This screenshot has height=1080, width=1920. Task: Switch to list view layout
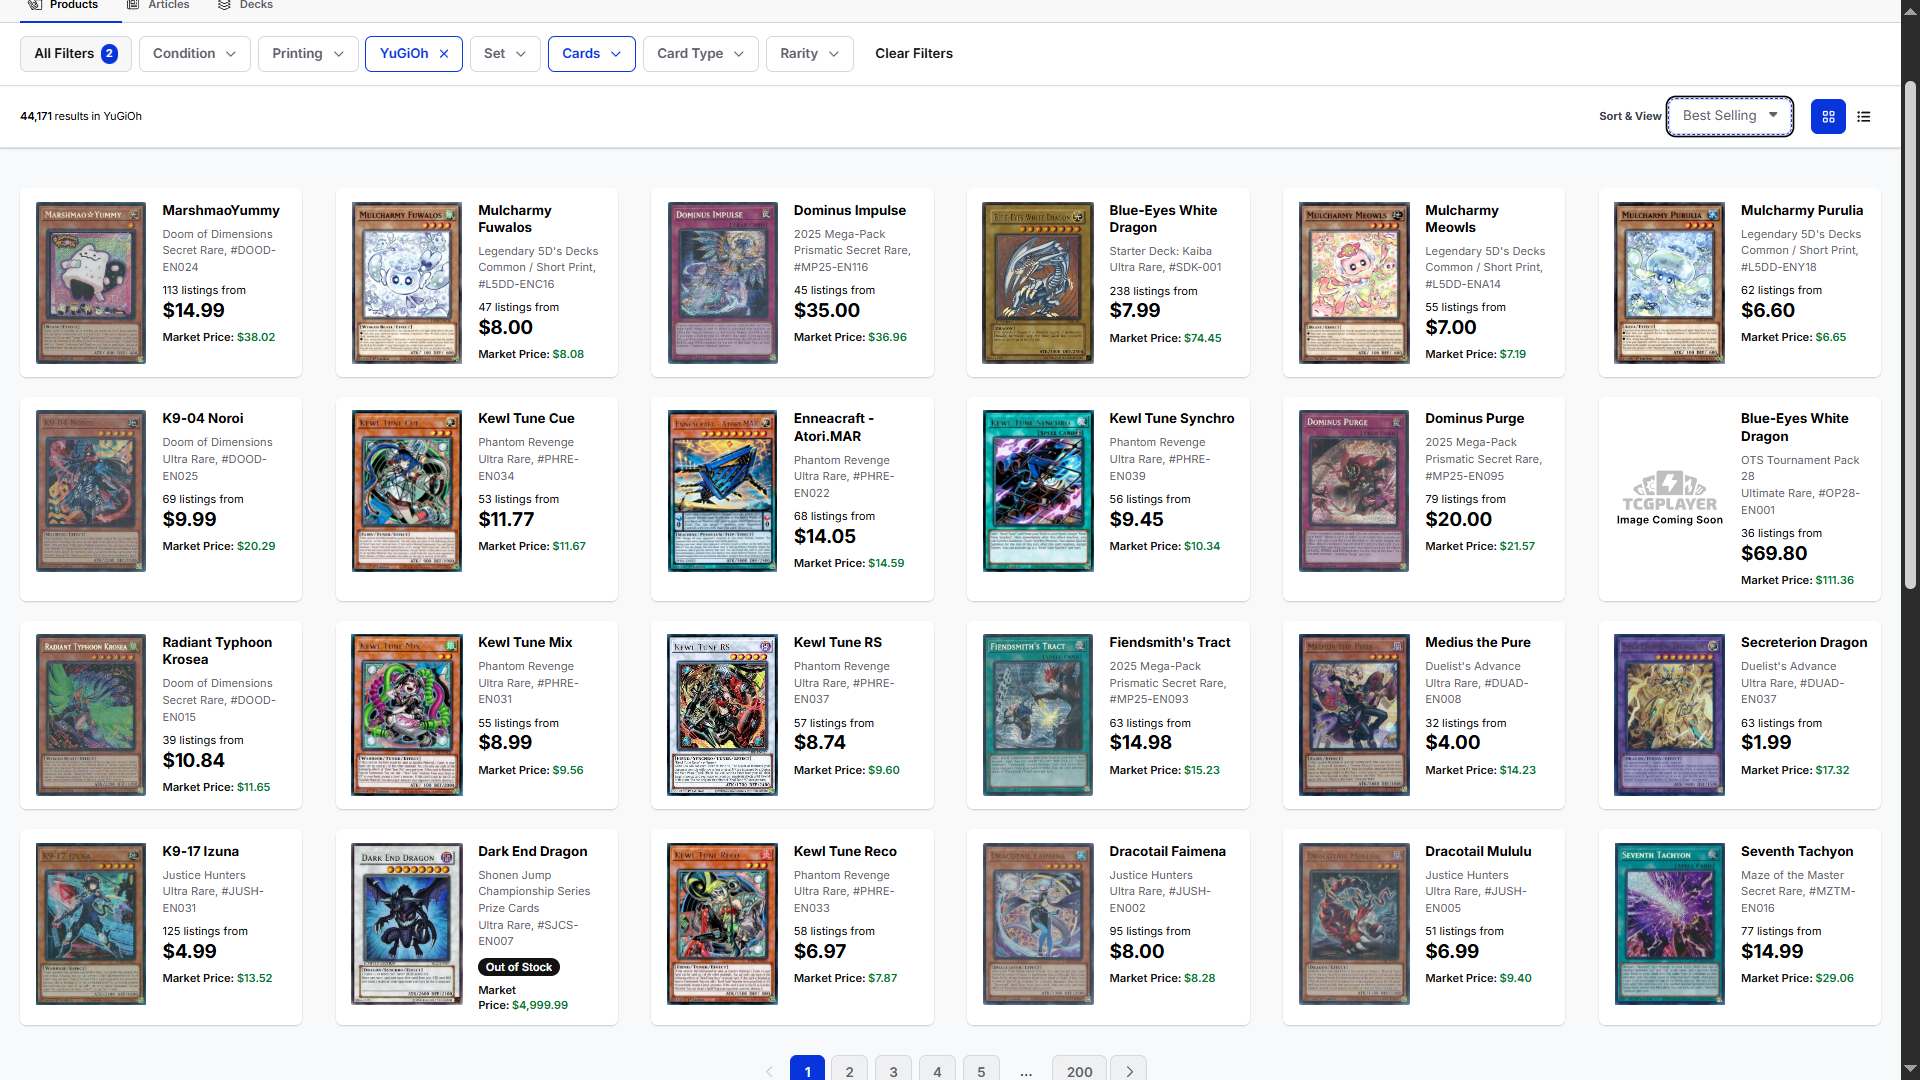click(x=1864, y=117)
